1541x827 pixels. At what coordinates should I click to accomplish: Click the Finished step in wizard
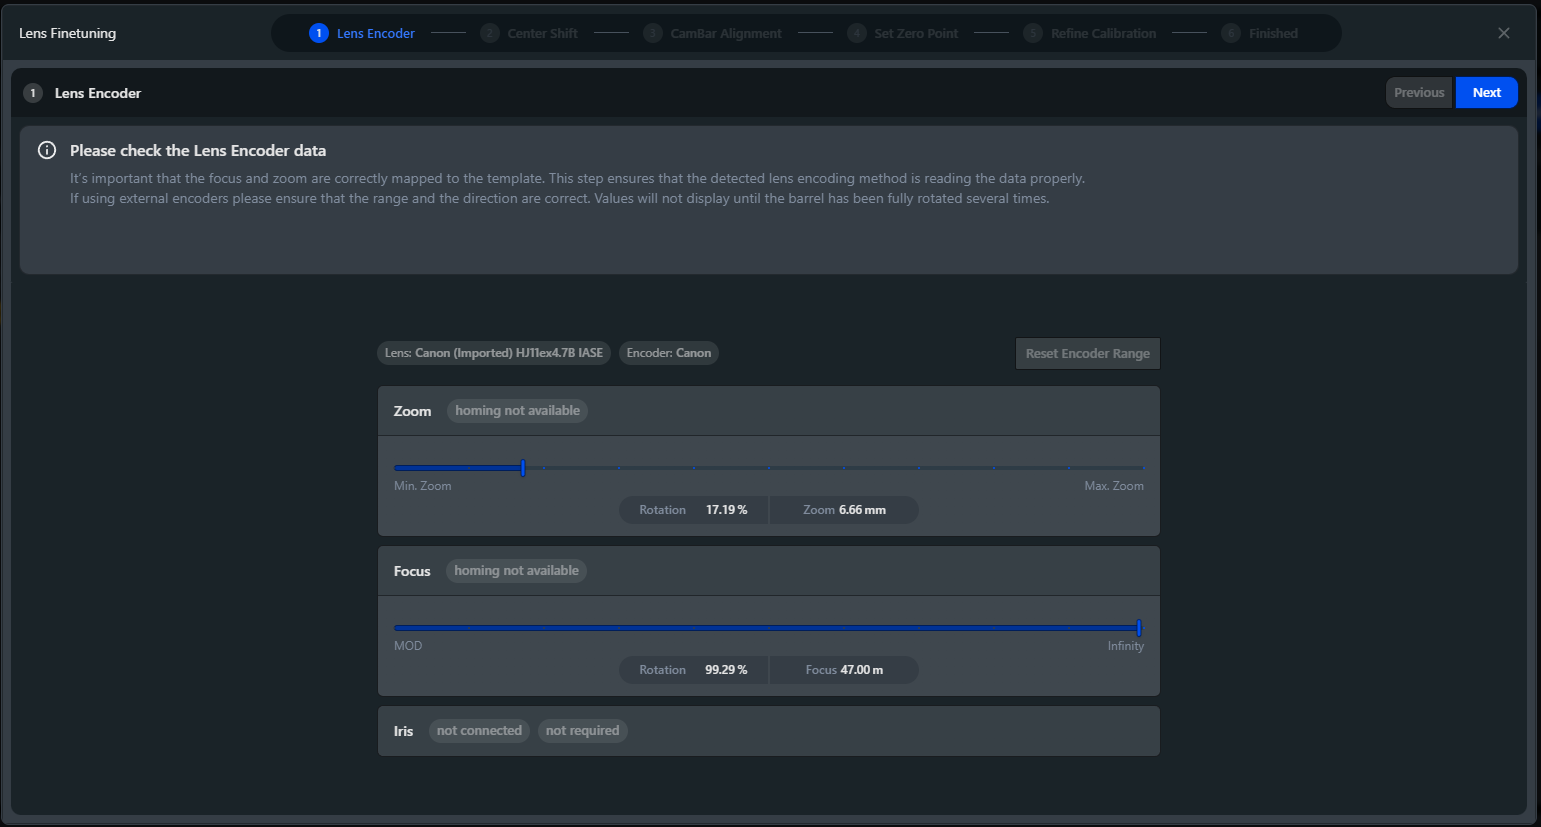(1260, 33)
